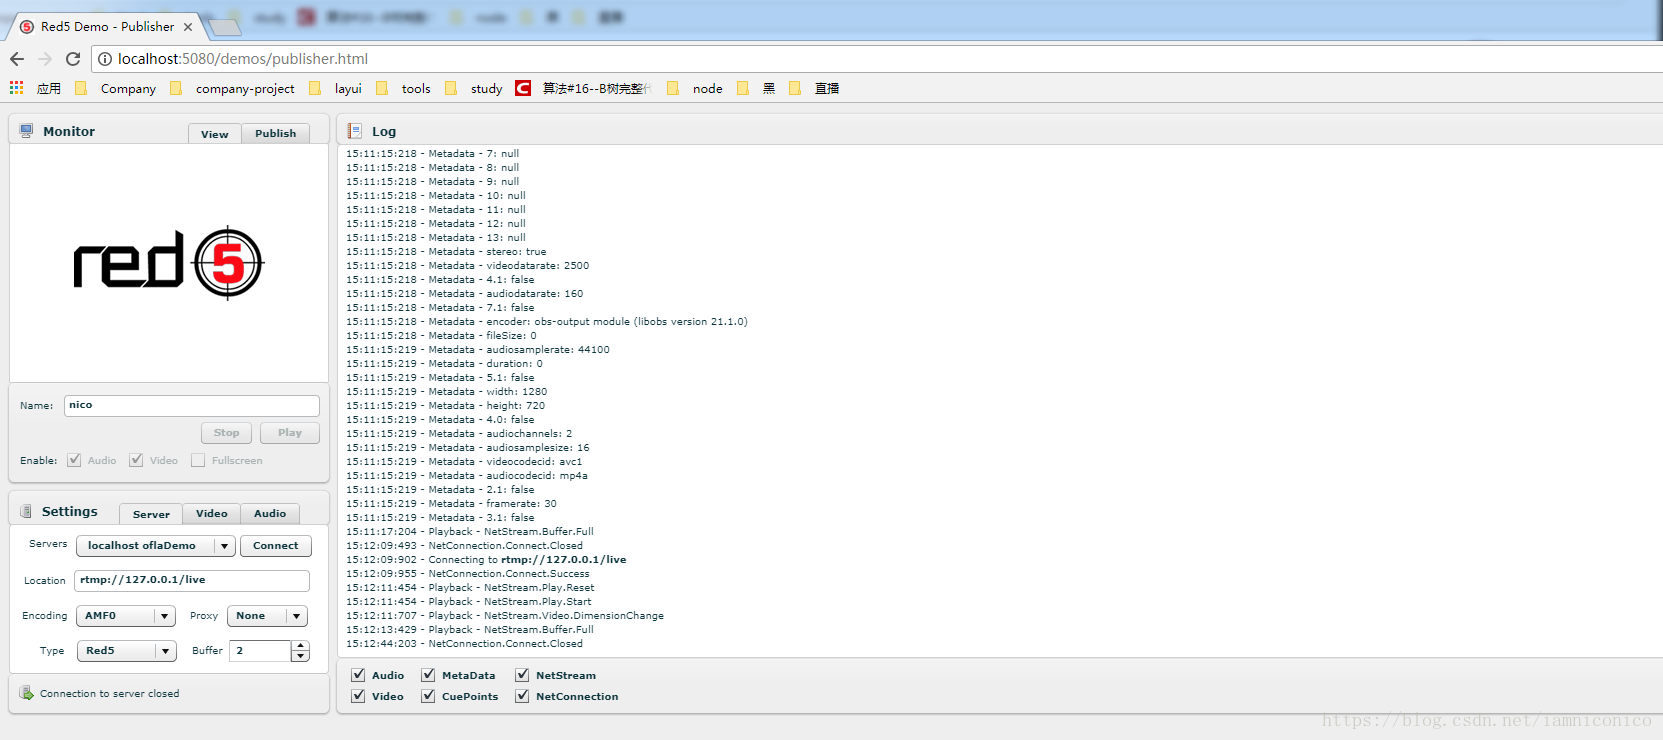The image size is (1663, 740).
Task: Uncheck NetStream log filter
Action: (522, 675)
